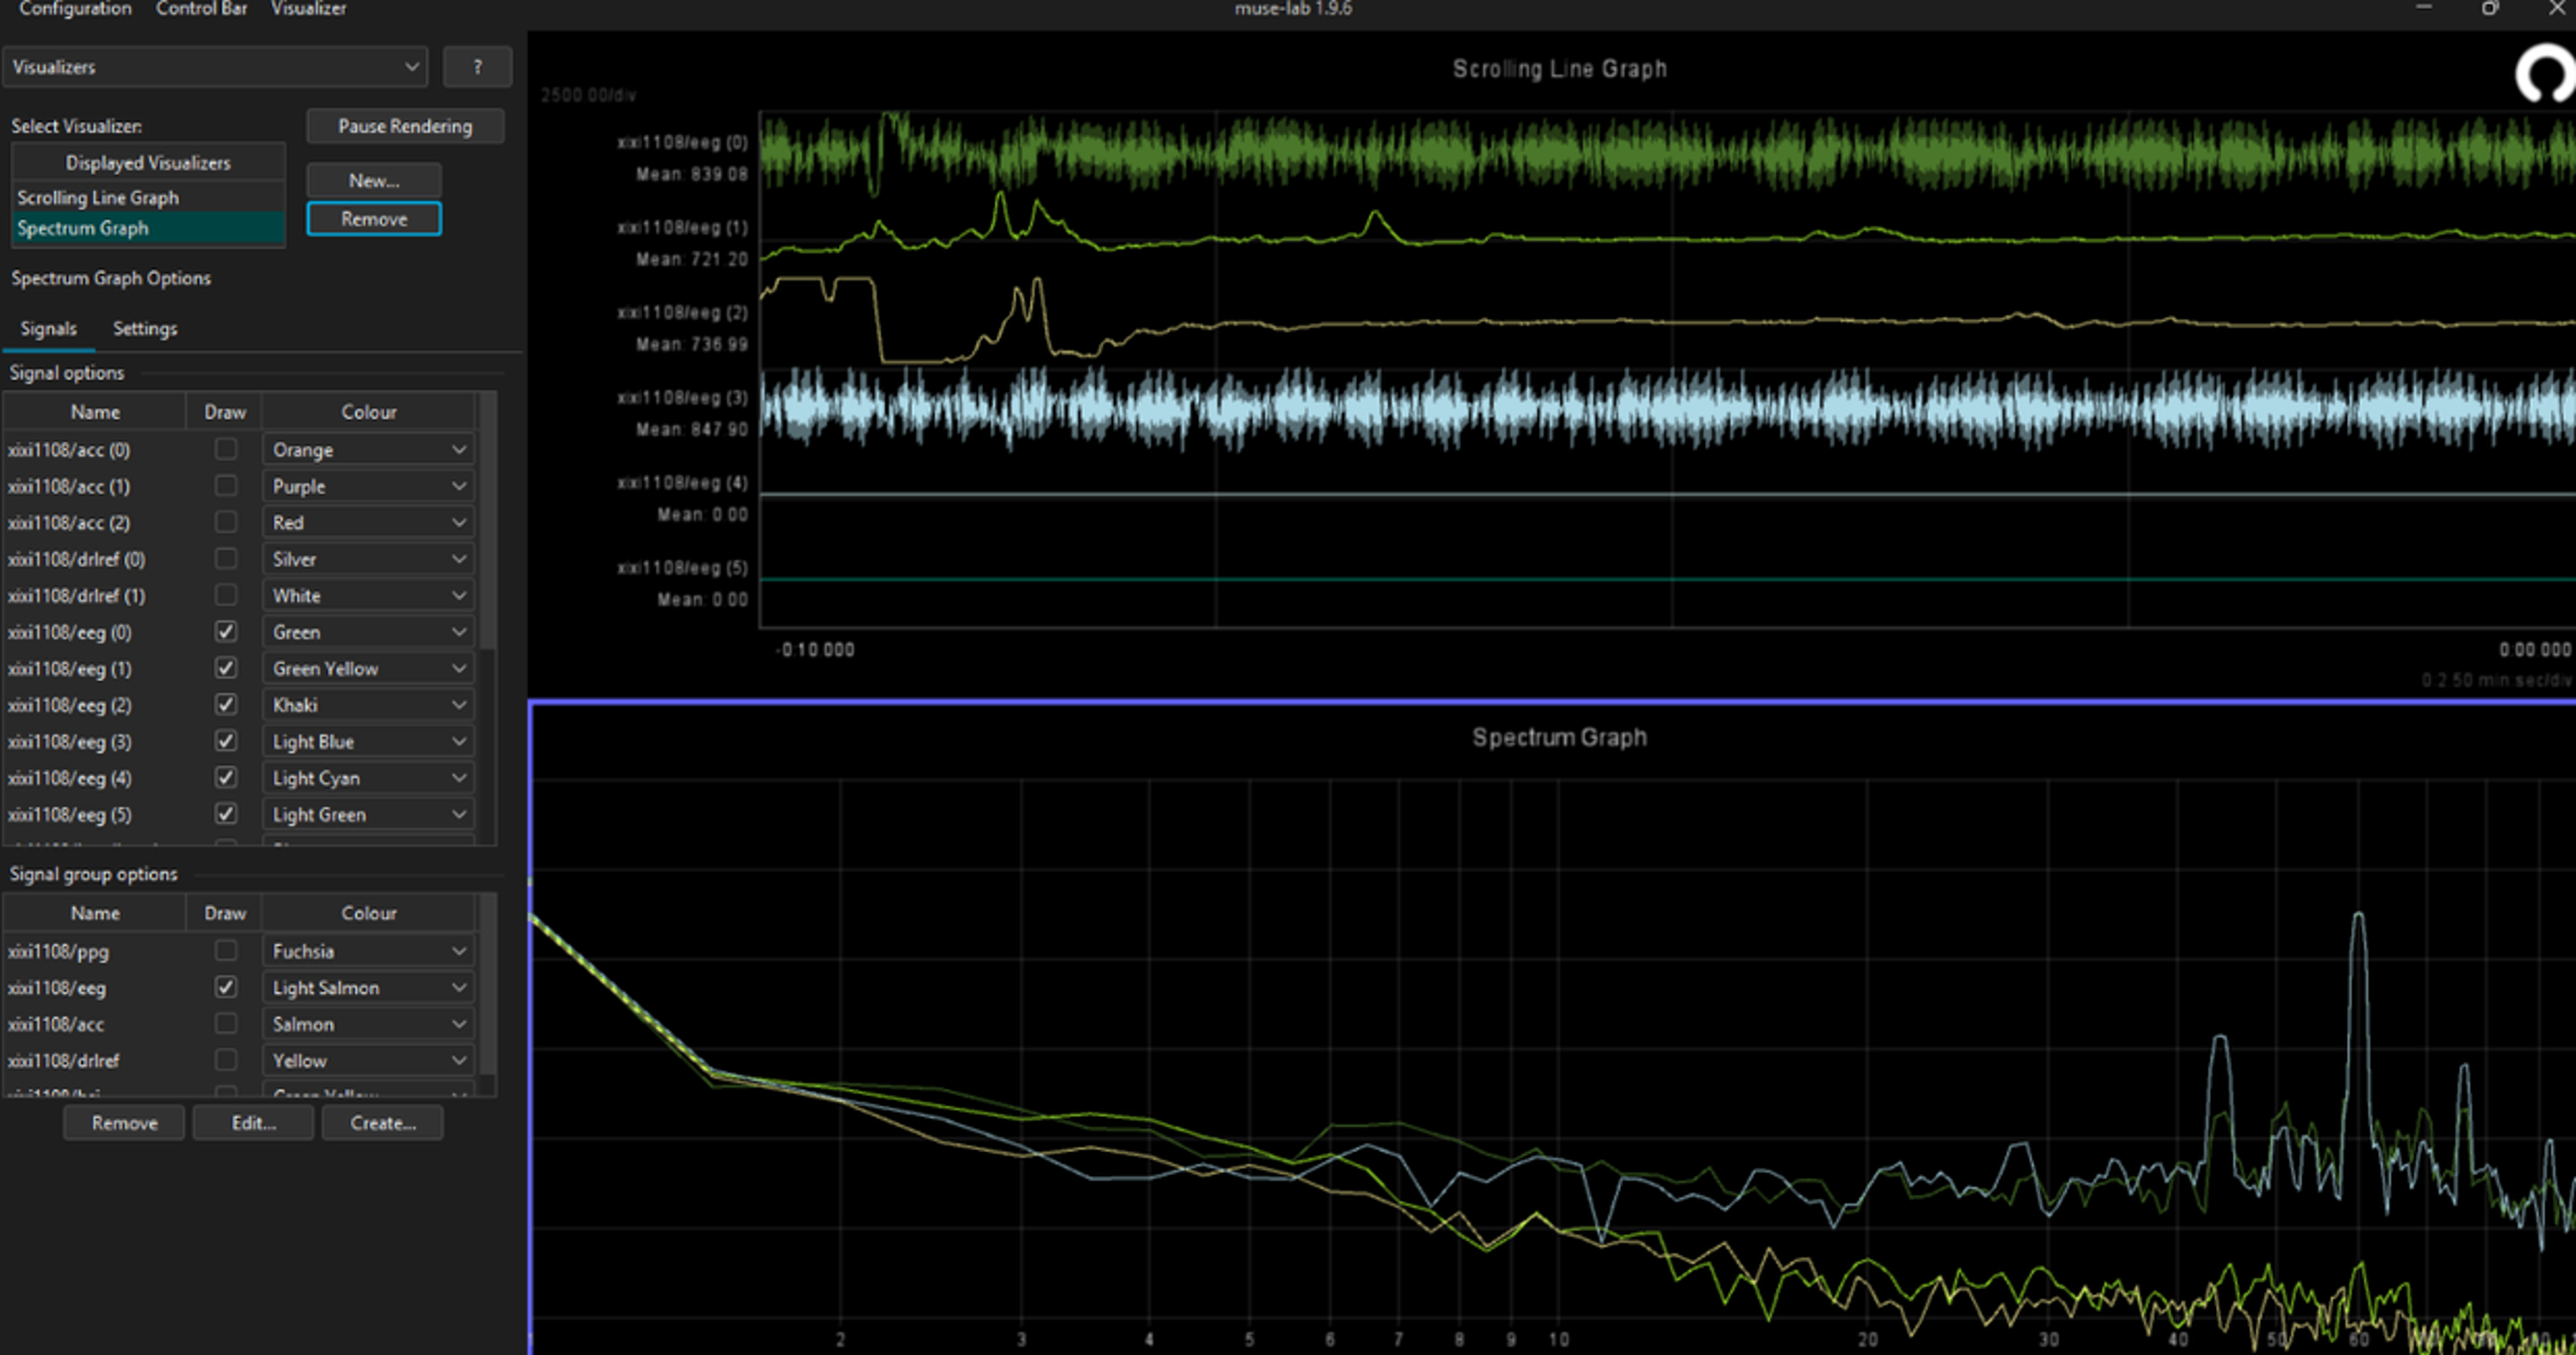Click 'Mean: 847.90' label of eeg (3)
2576x1355 pixels.
click(x=692, y=429)
